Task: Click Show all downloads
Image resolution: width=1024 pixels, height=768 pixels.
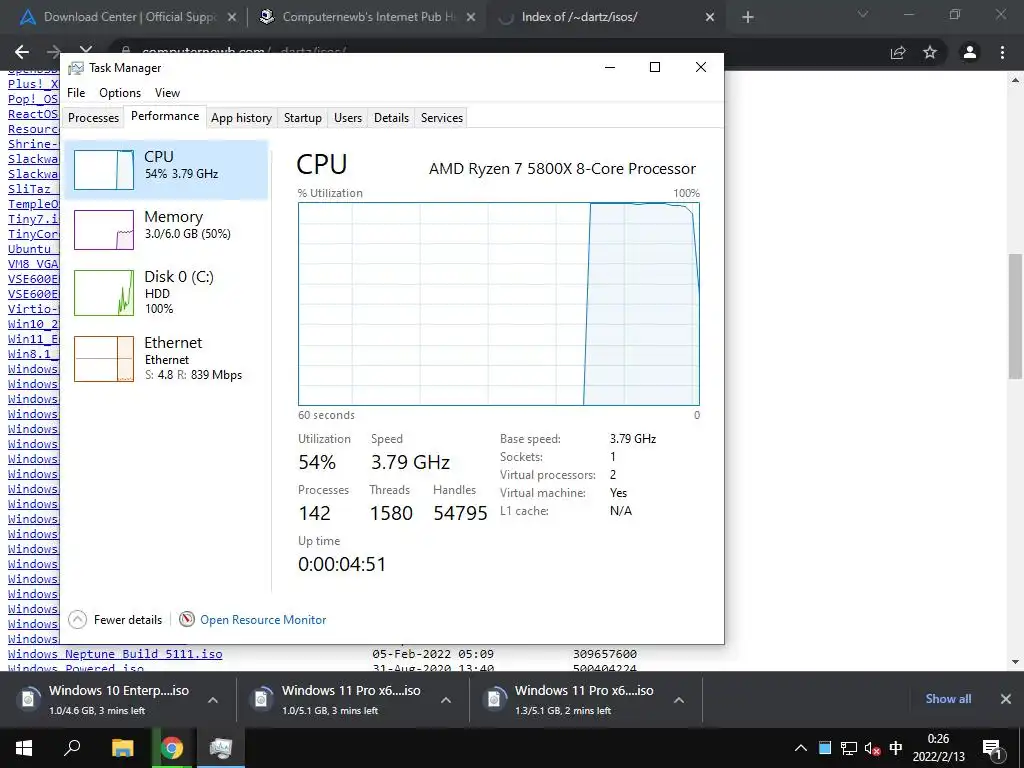Action: tap(948, 699)
